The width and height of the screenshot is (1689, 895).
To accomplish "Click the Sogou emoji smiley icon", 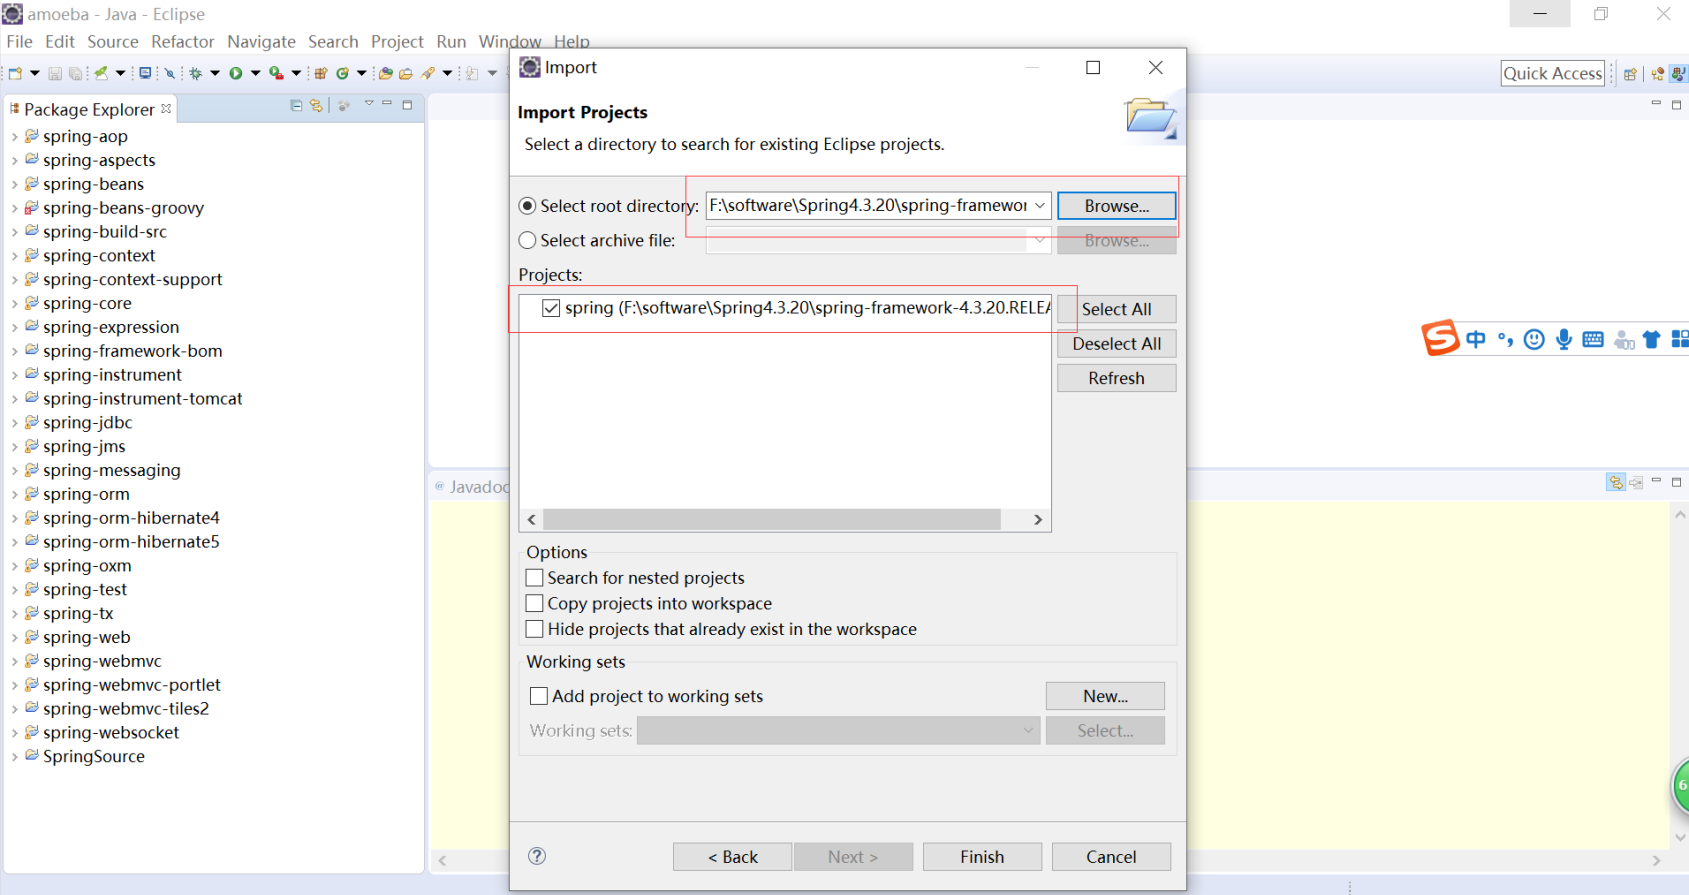I will click(x=1534, y=340).
